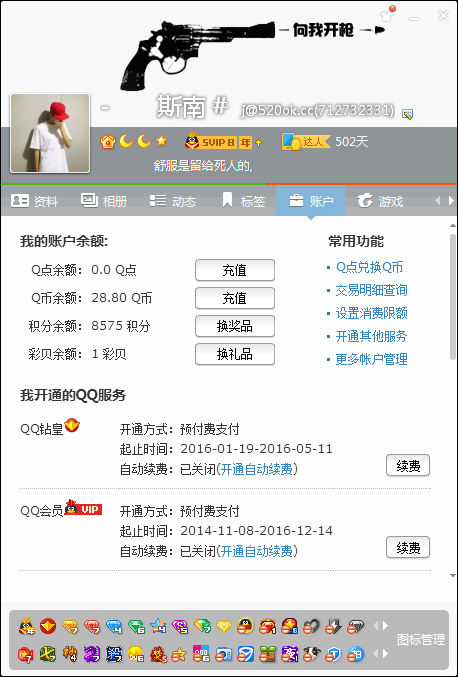Click the red pentagon 7 tray icon
The width and height of the screenshot is (458, 677).
point(25,655)
